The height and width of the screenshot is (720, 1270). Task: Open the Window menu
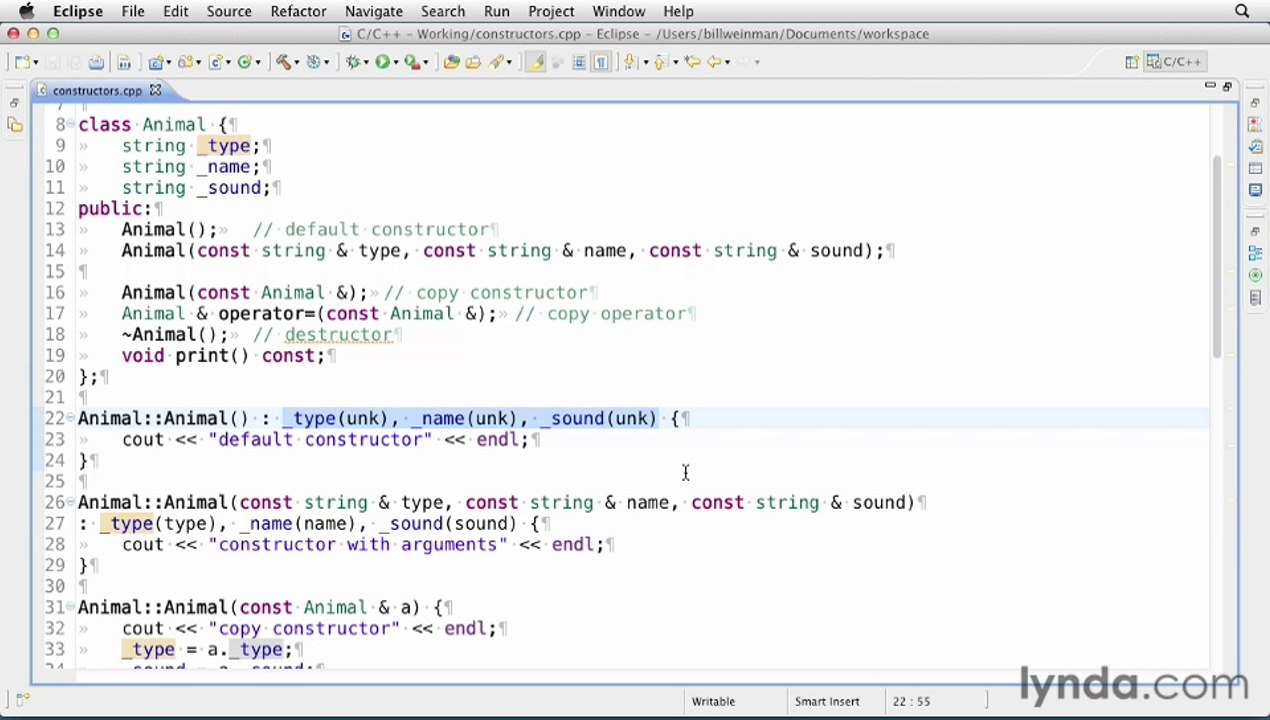click(x=618, y=11)
